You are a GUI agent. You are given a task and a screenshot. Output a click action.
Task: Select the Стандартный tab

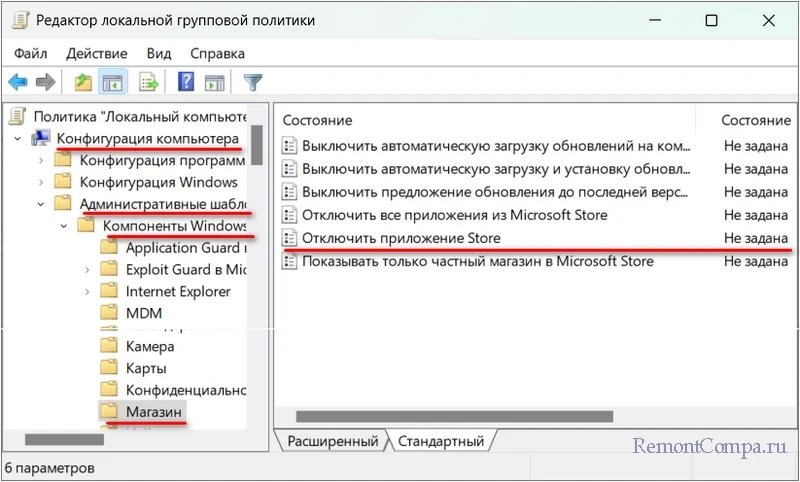point(441,441)
